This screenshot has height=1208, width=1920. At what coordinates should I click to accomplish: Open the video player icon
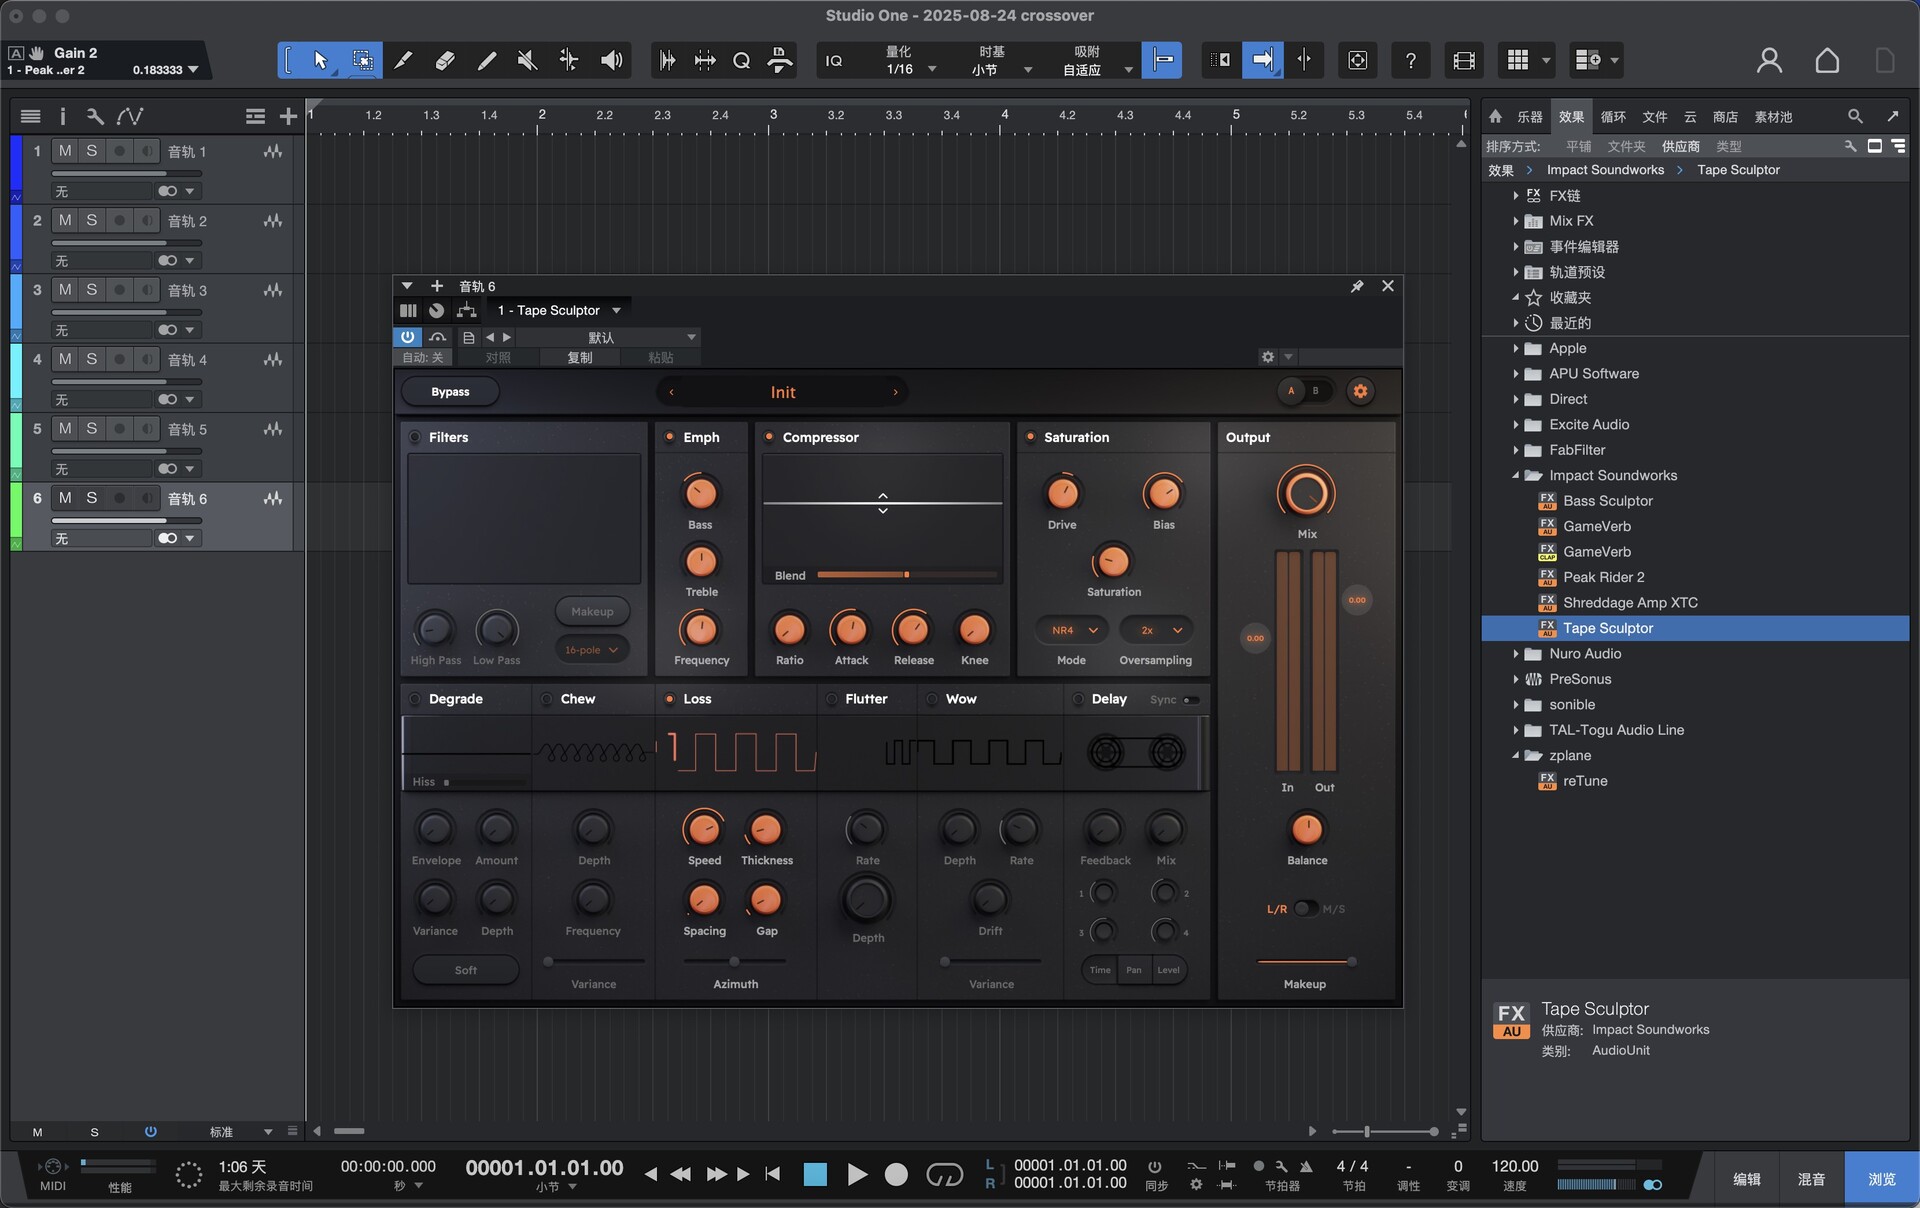tap(1463, 61)
